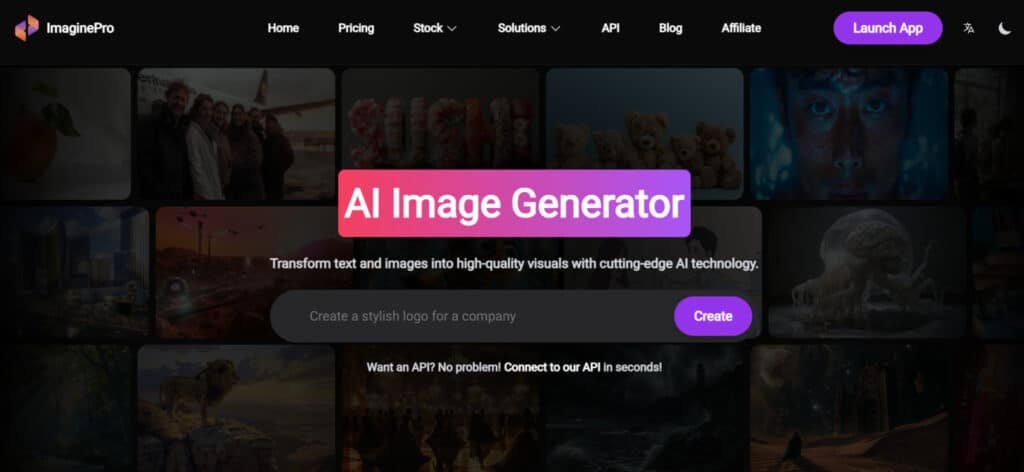Open the Affiliate page

click(741, 28)
